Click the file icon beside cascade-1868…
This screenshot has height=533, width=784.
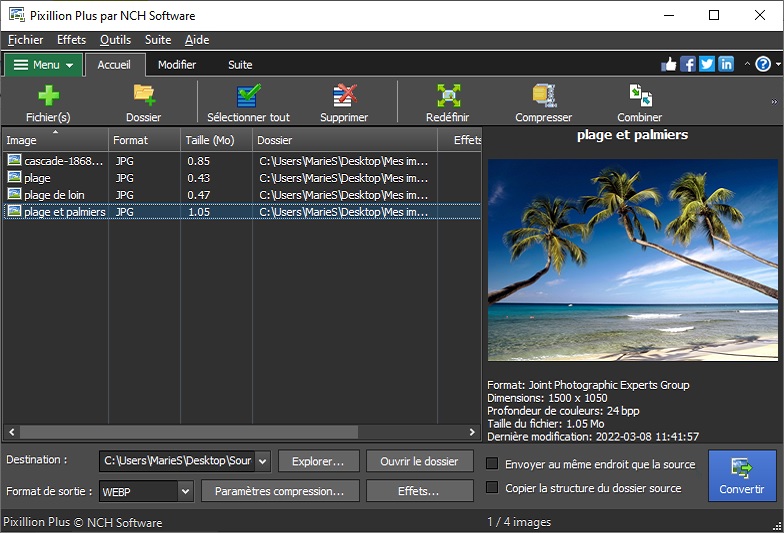(14, 160)
